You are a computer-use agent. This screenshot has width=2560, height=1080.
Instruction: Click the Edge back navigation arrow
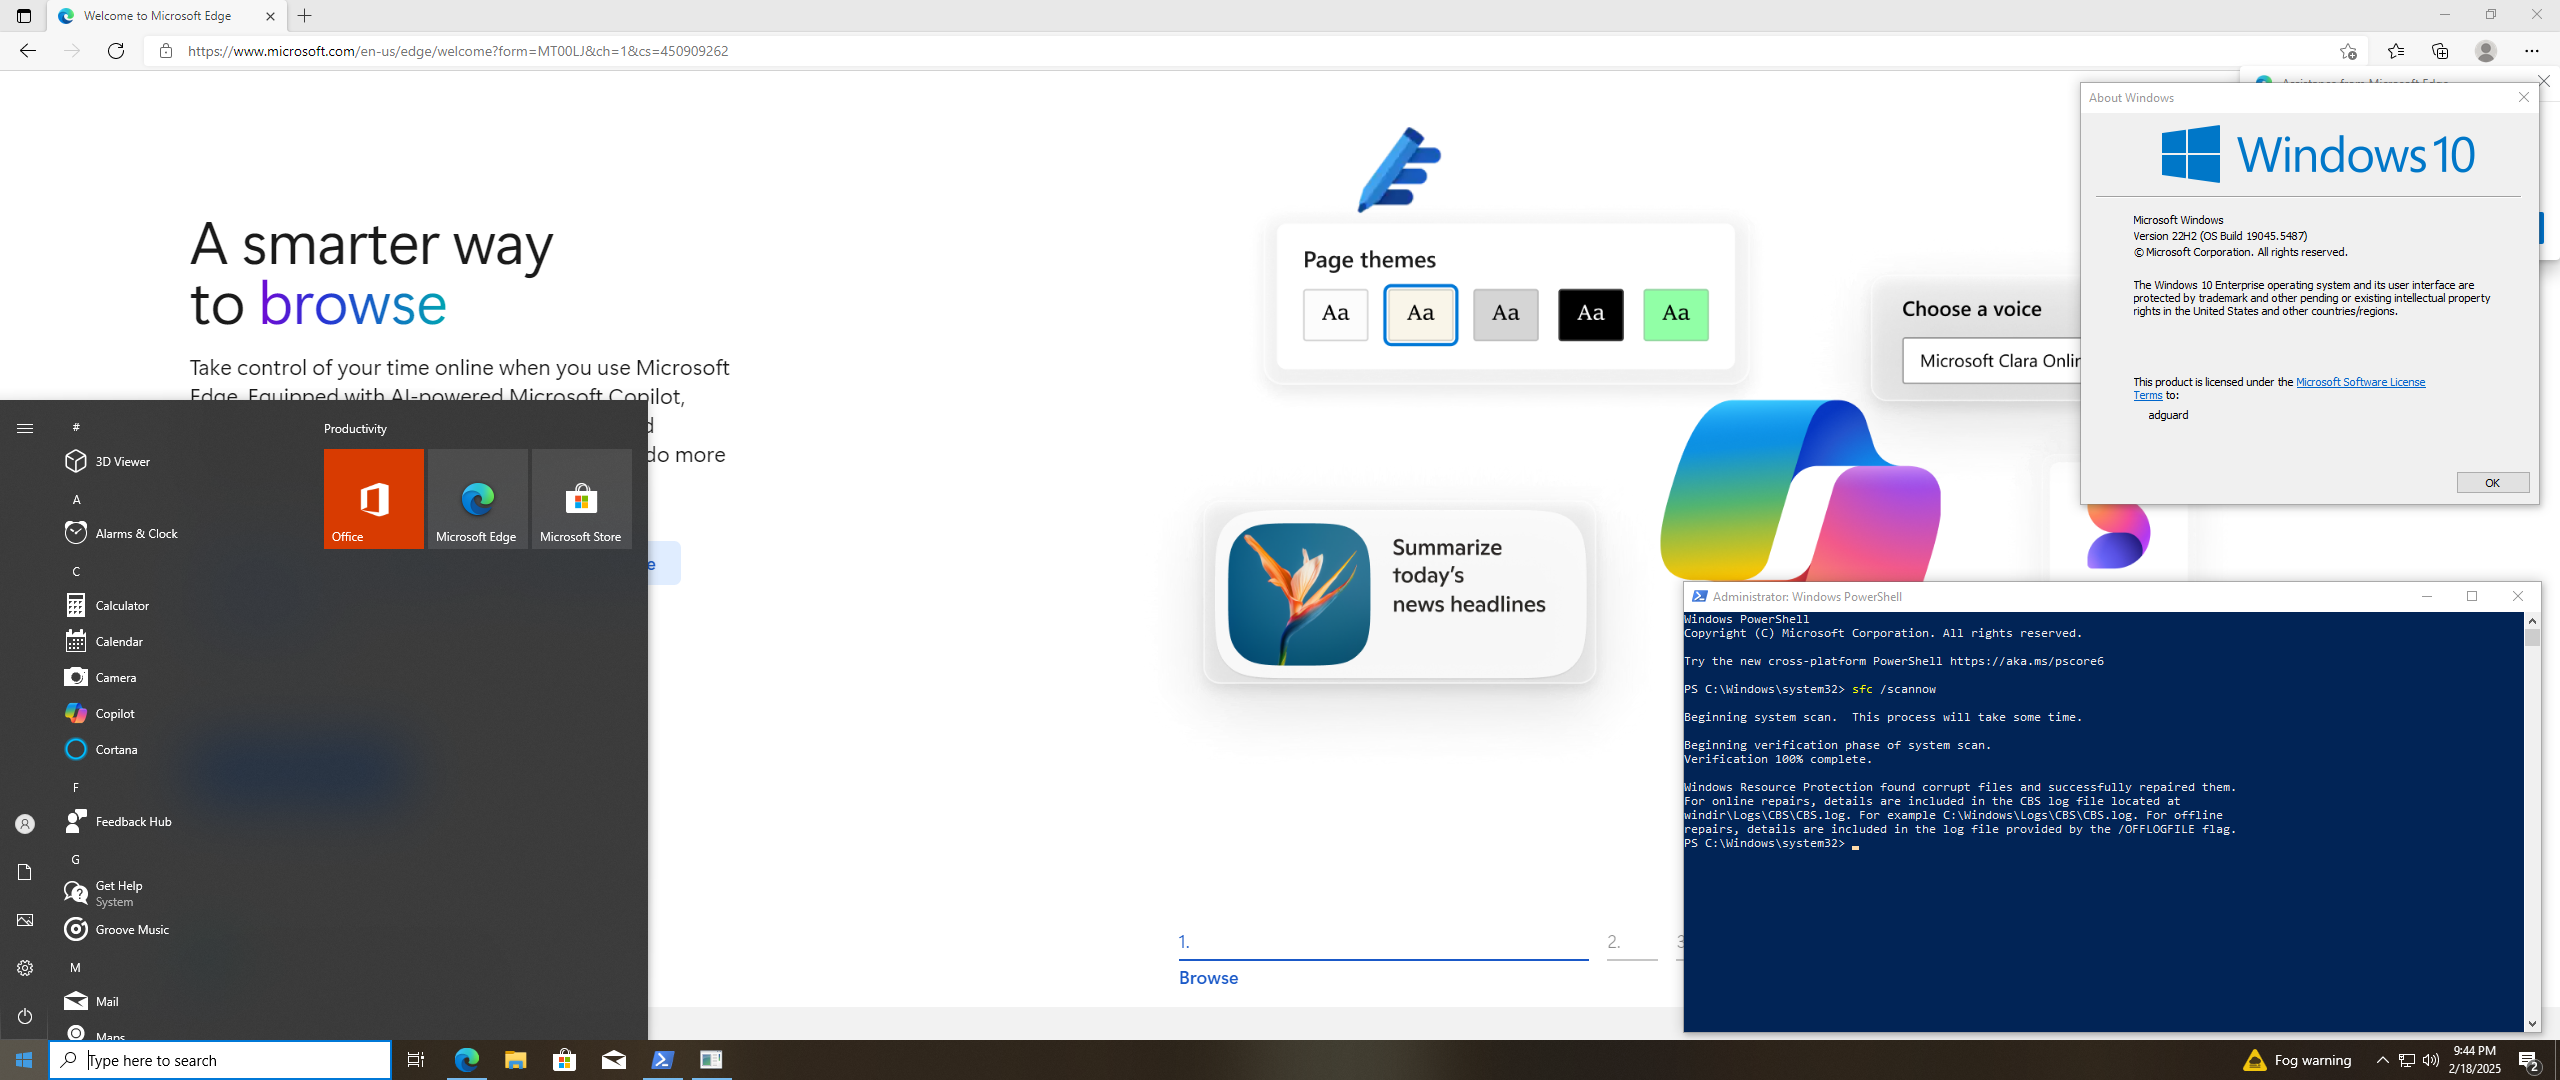[28, 51]
